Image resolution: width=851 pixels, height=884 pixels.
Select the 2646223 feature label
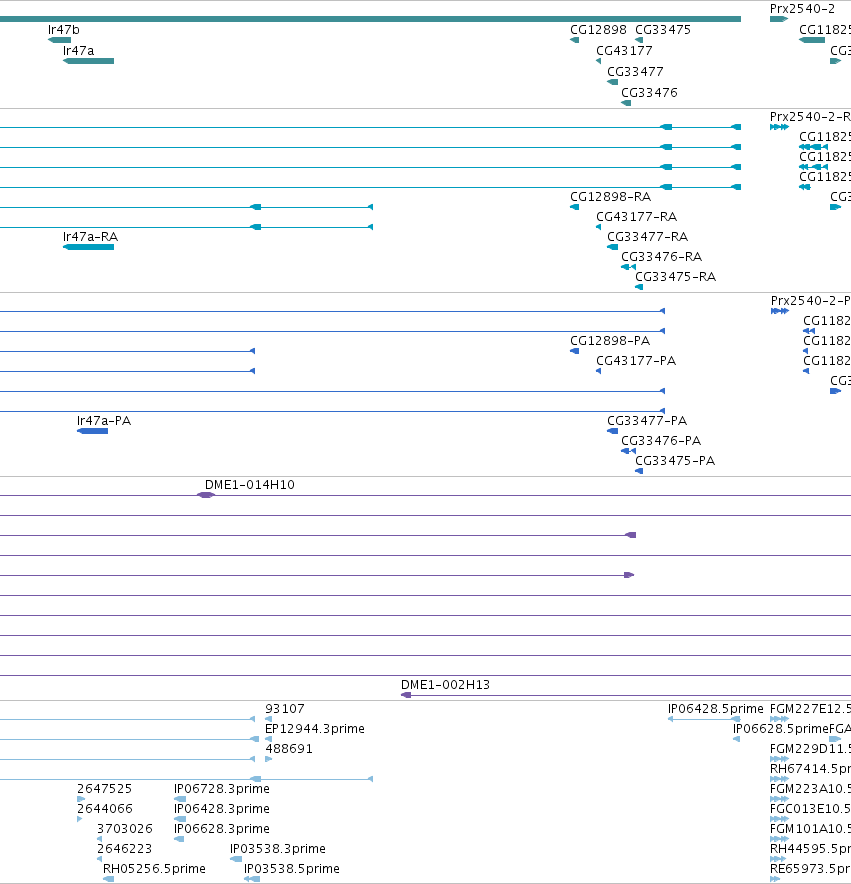[x=125, y=848]
